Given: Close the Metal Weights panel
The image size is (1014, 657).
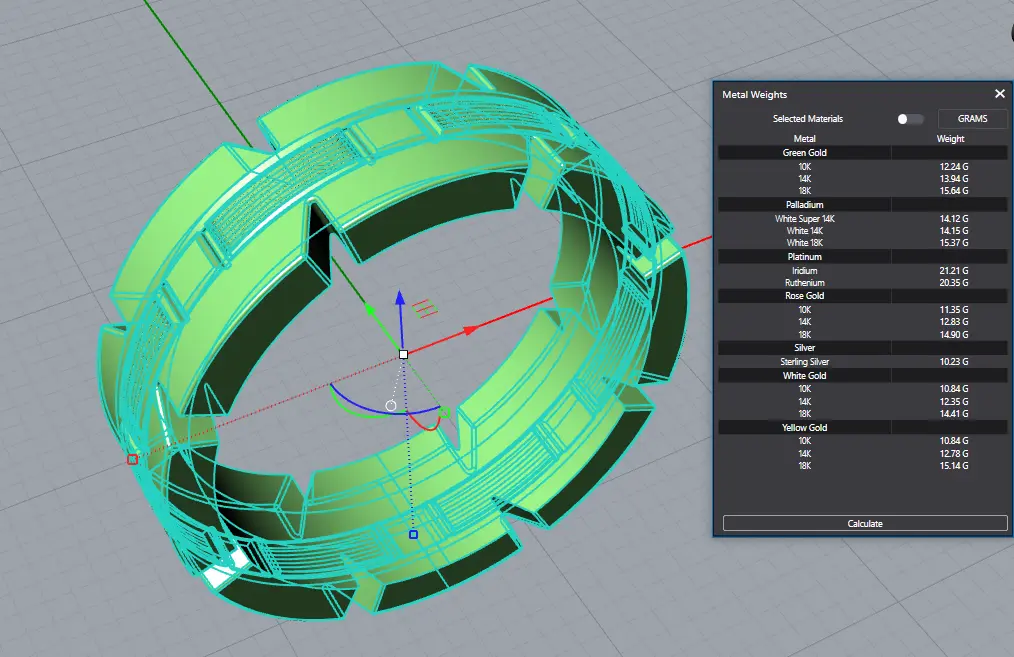Looking at the screenshot, I should [999, 94].
